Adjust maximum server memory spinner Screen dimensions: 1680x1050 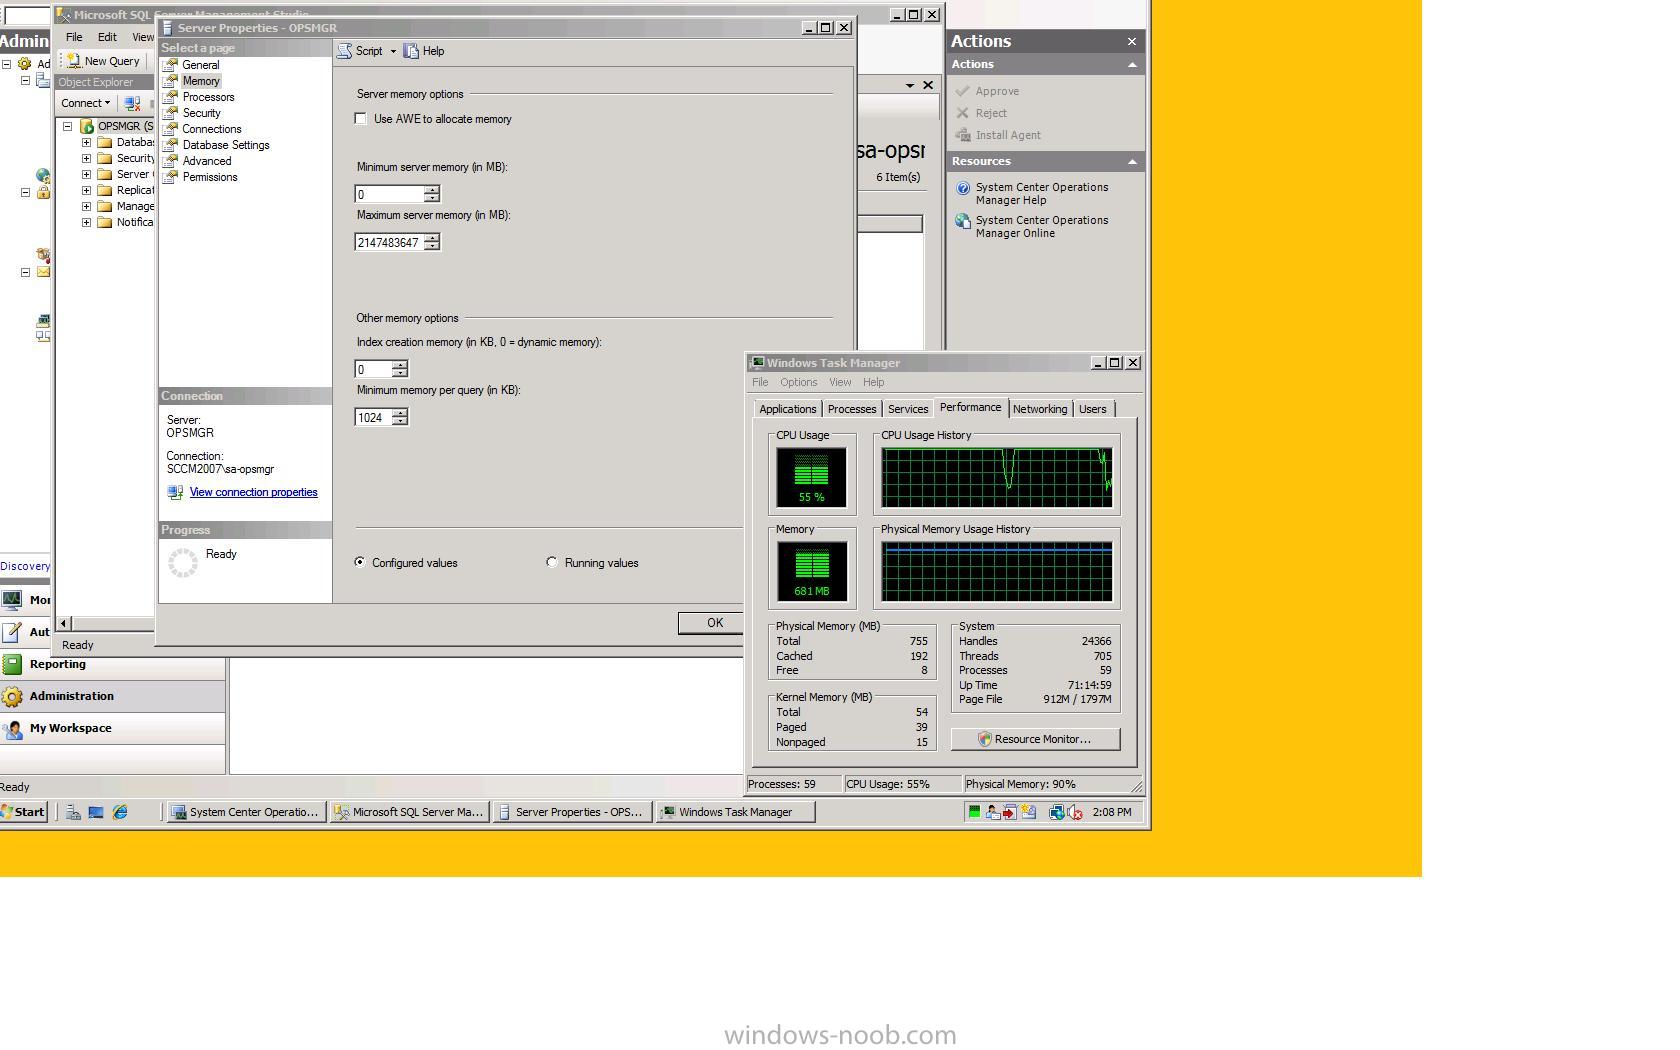(432, 242)
